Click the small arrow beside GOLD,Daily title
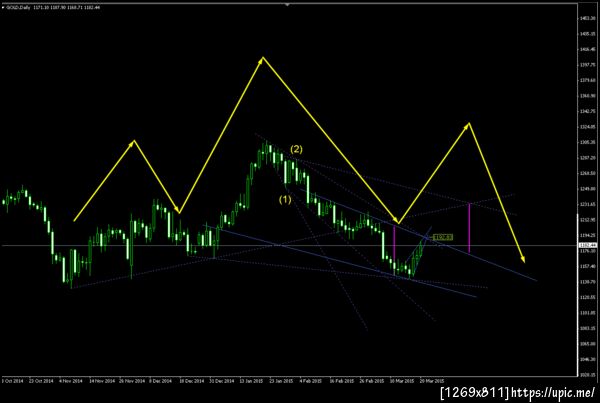This screenshot has width=600, height=403. coord(3,7)
